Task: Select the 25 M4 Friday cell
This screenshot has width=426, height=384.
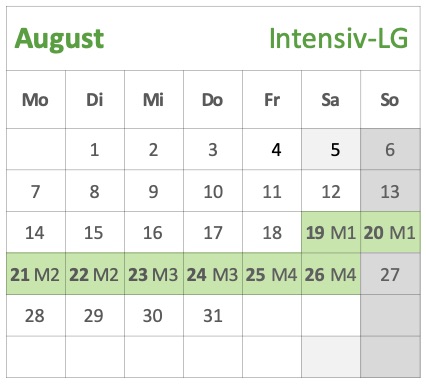Action: pos(272,274)
